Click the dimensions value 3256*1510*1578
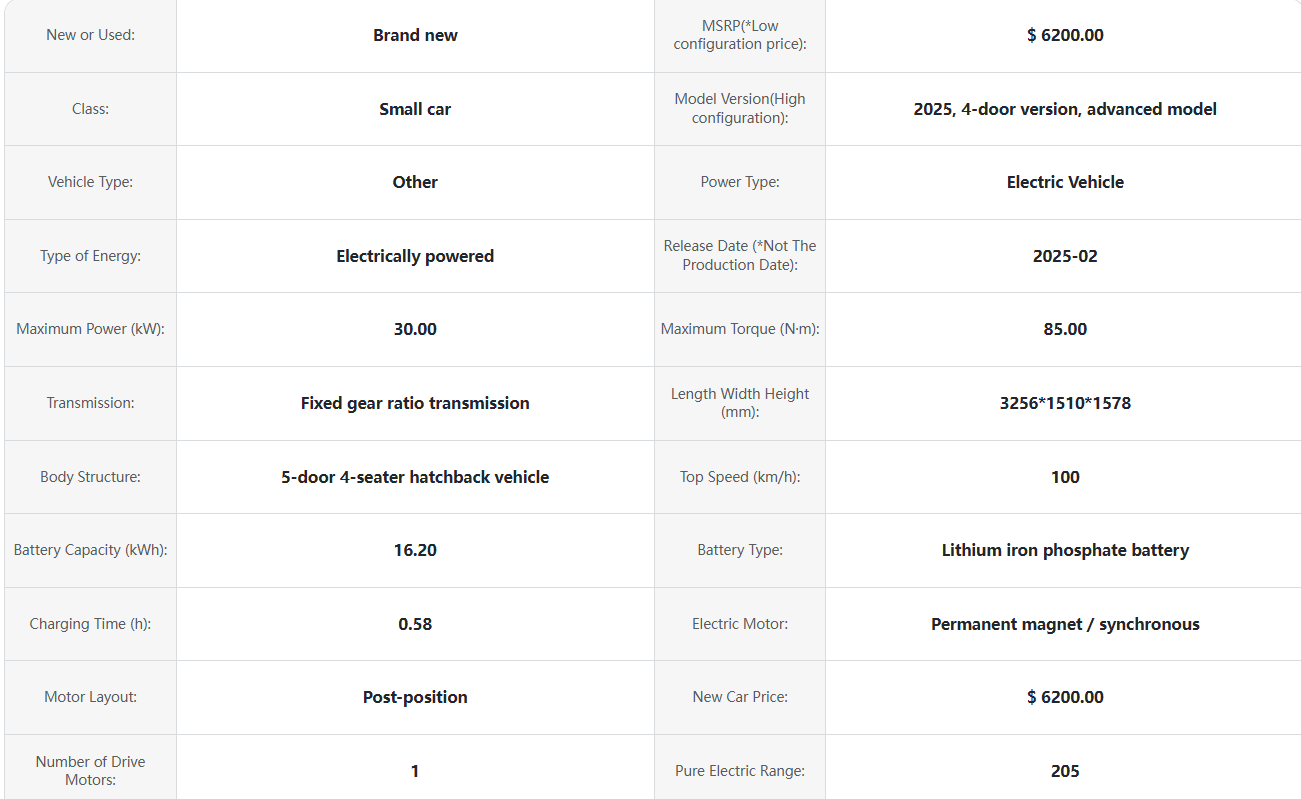The image size is (1301, 799). tap(1065, 403)
